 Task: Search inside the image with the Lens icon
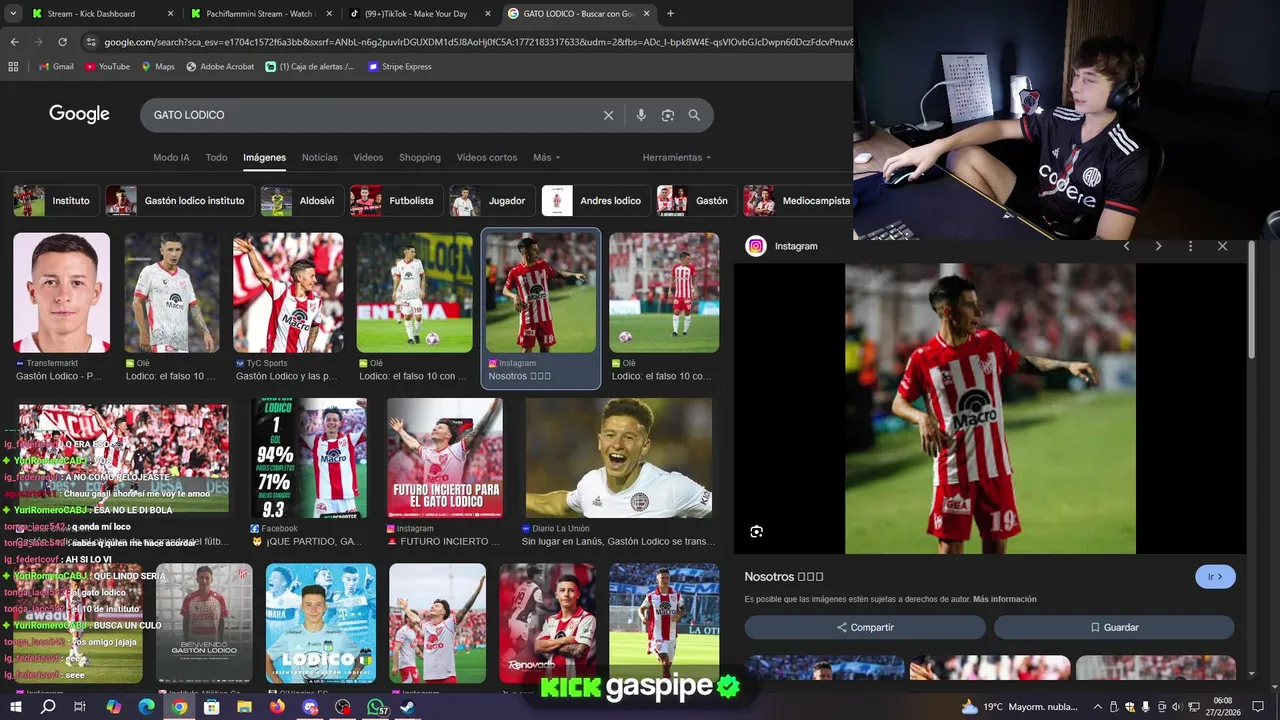757,531
